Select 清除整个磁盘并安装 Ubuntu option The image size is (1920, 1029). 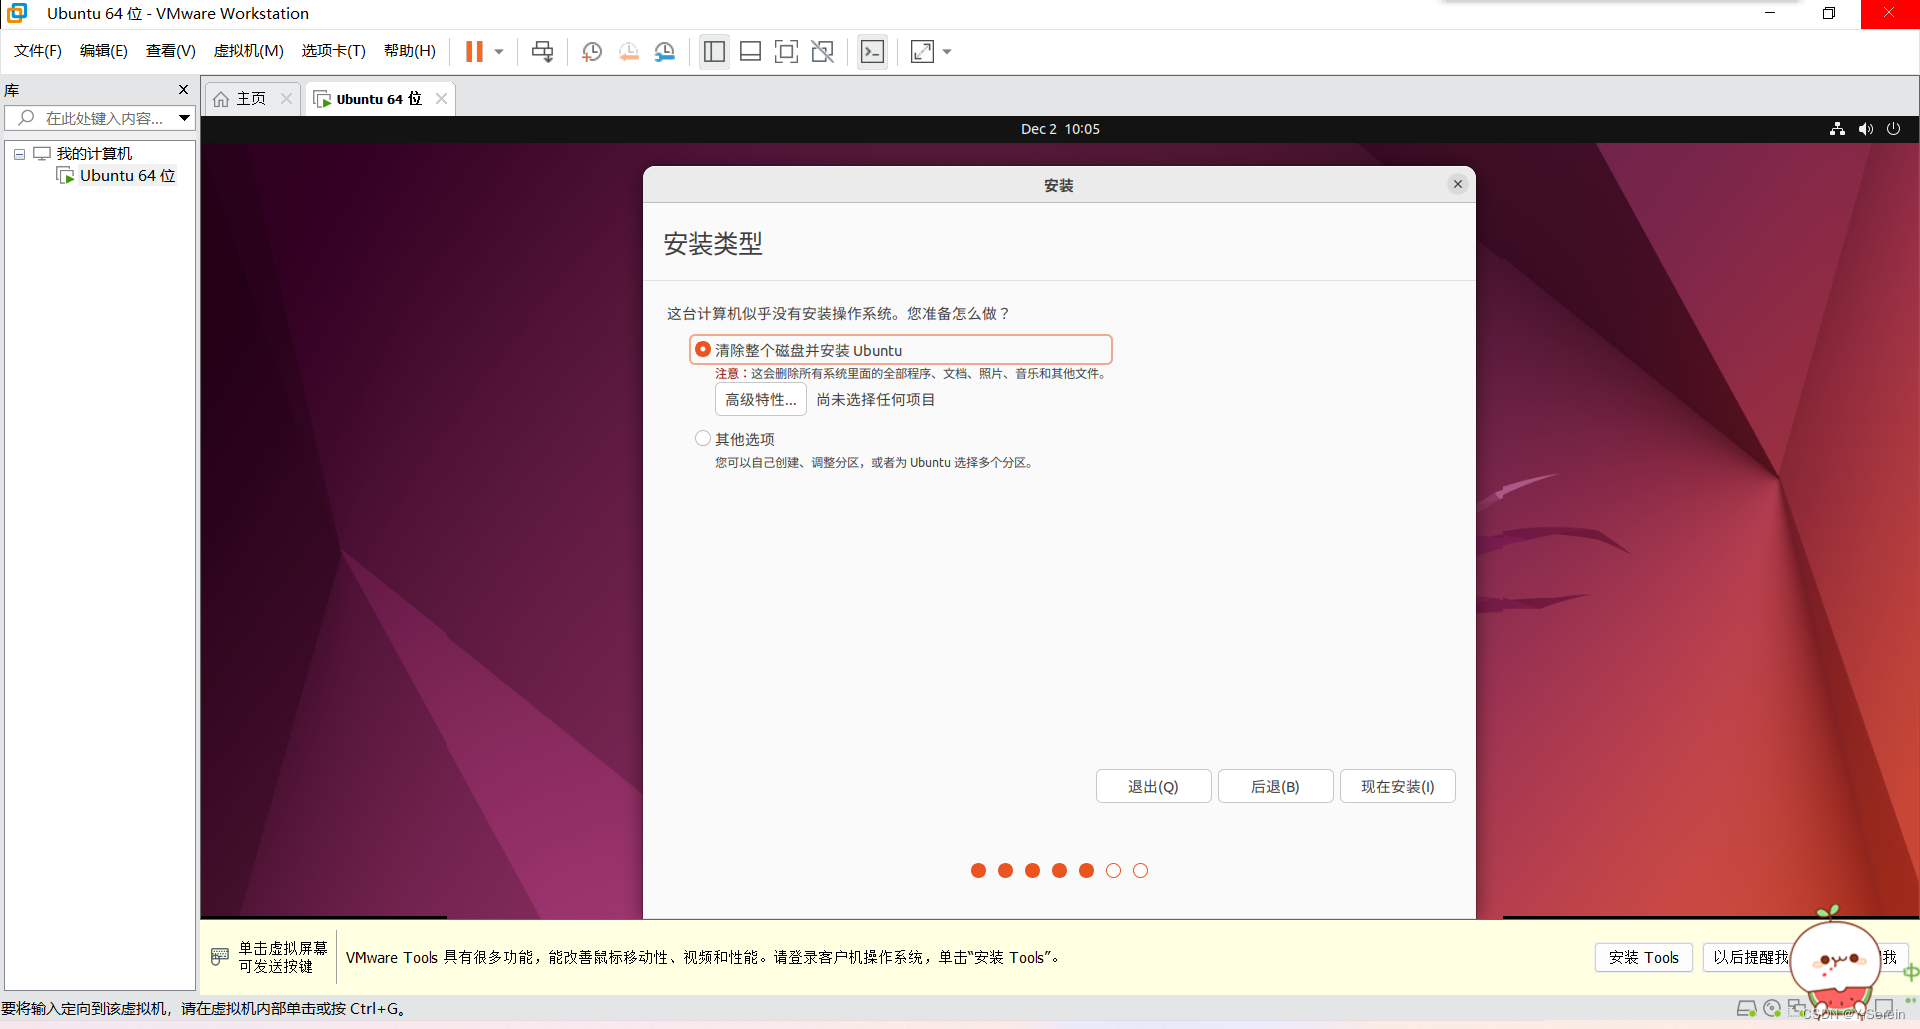(x=703, y=349)
